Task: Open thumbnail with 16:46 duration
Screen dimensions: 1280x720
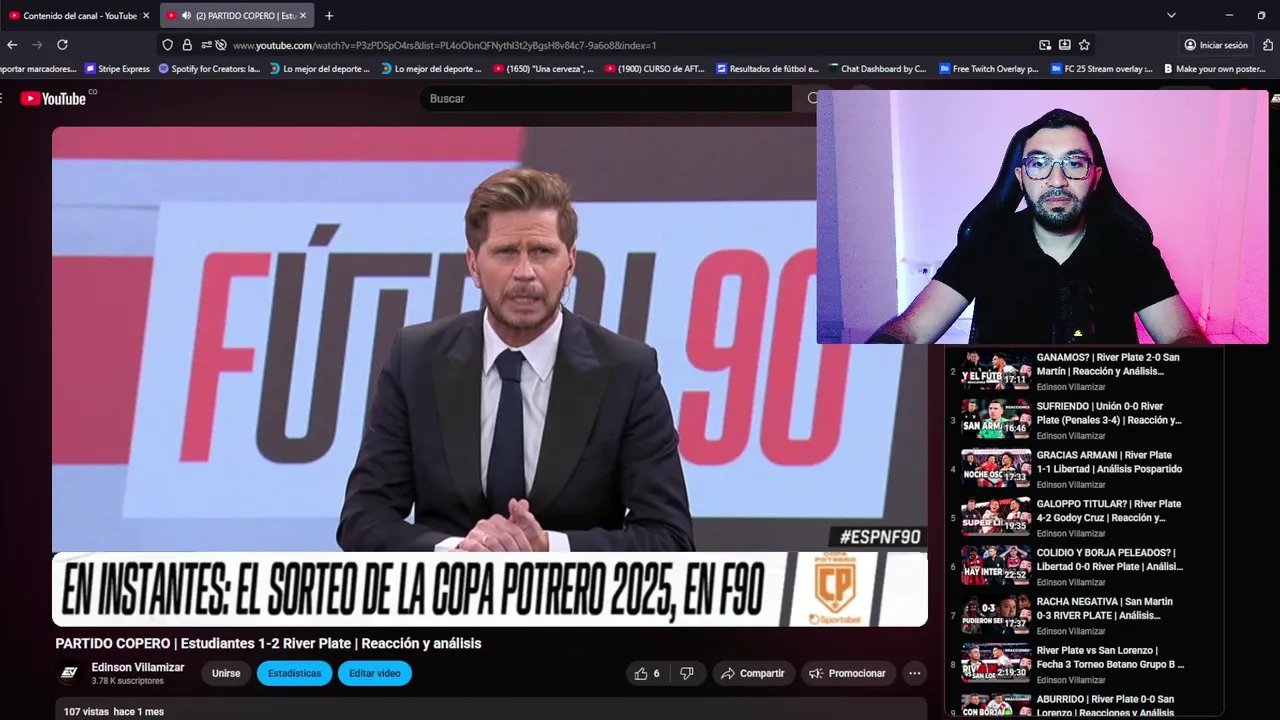Action: pyautogui.click(x=996, y=418)
